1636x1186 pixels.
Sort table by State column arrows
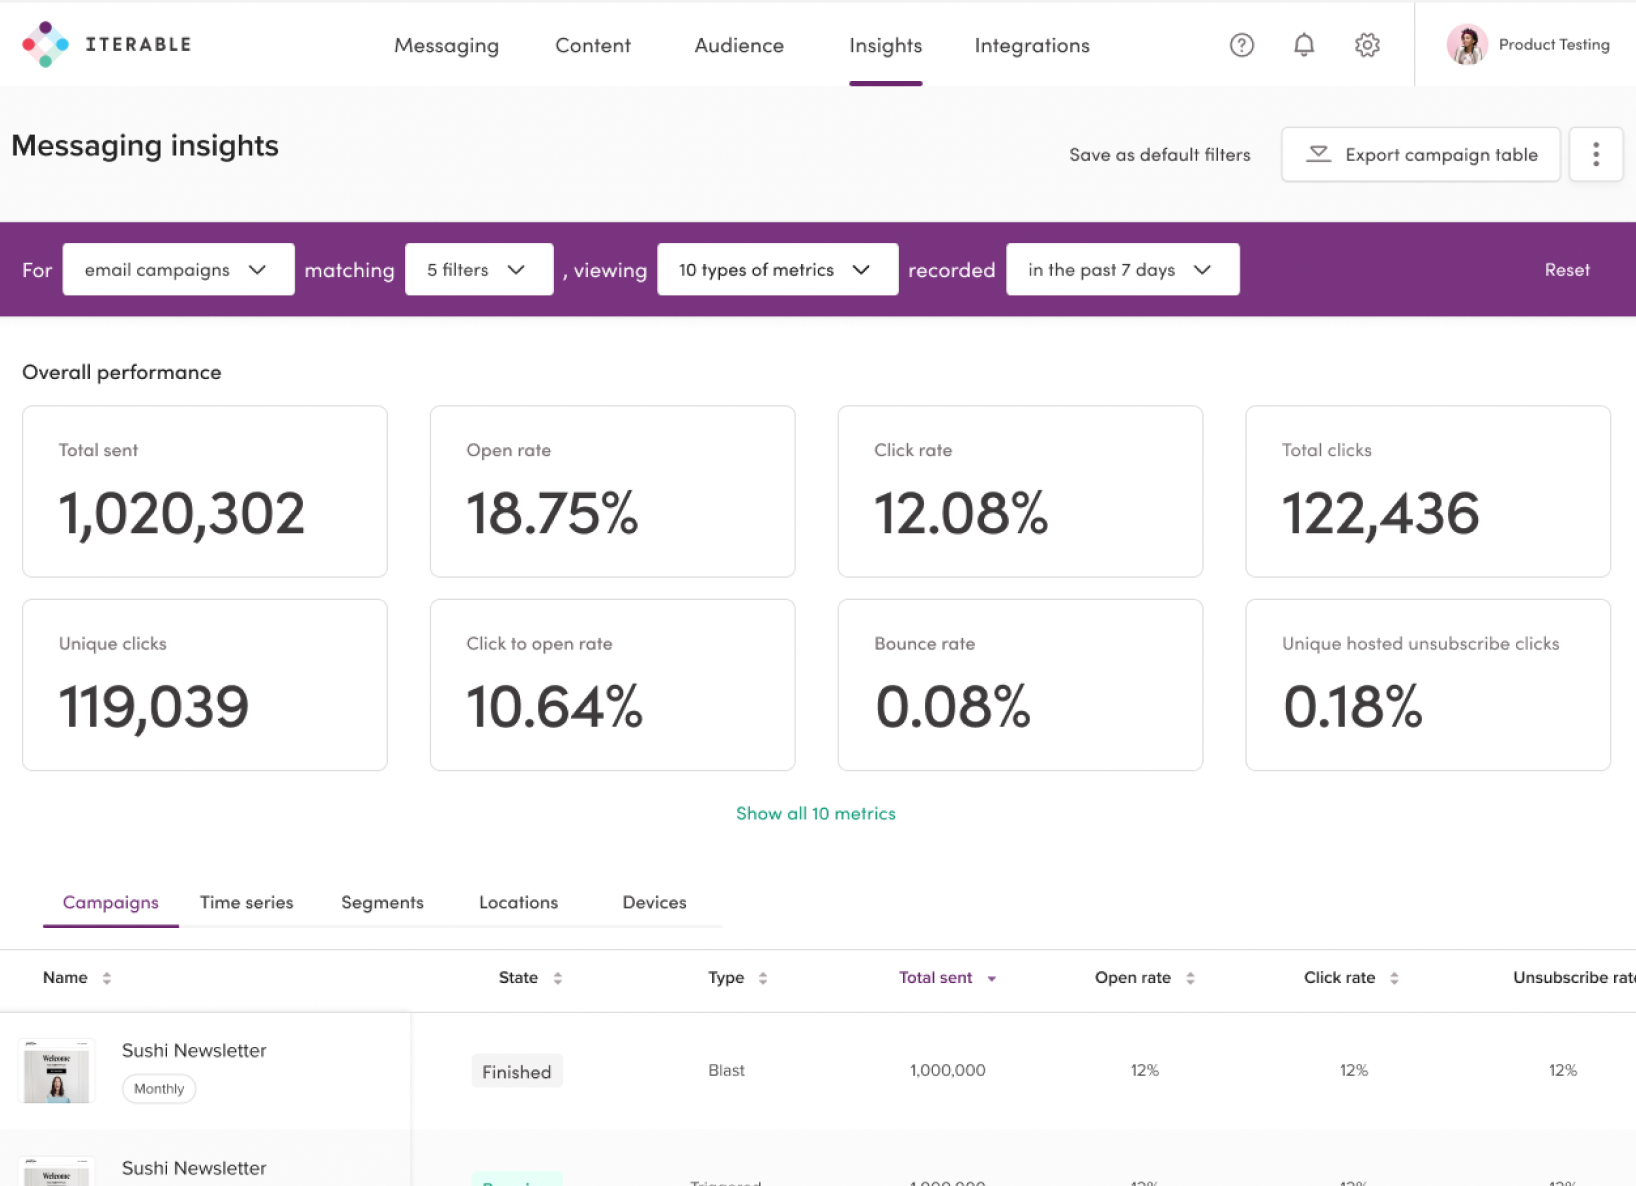[558, 978]
